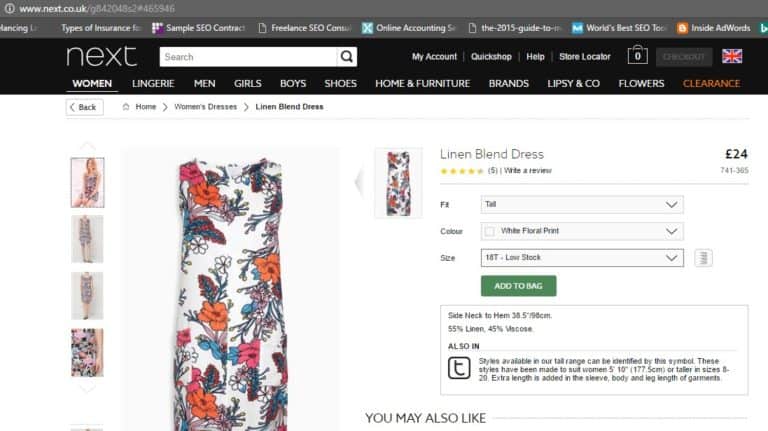
Task: Open Help link
Action: pos(535,57)
